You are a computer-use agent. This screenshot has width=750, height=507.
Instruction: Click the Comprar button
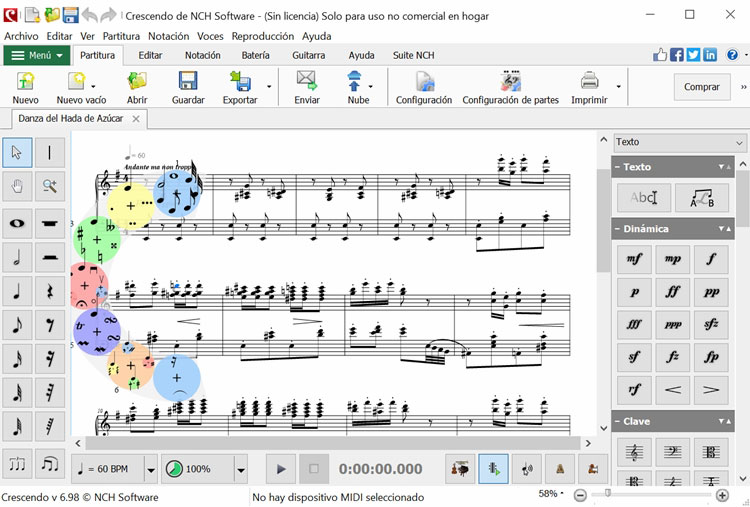tap(702, 87)
